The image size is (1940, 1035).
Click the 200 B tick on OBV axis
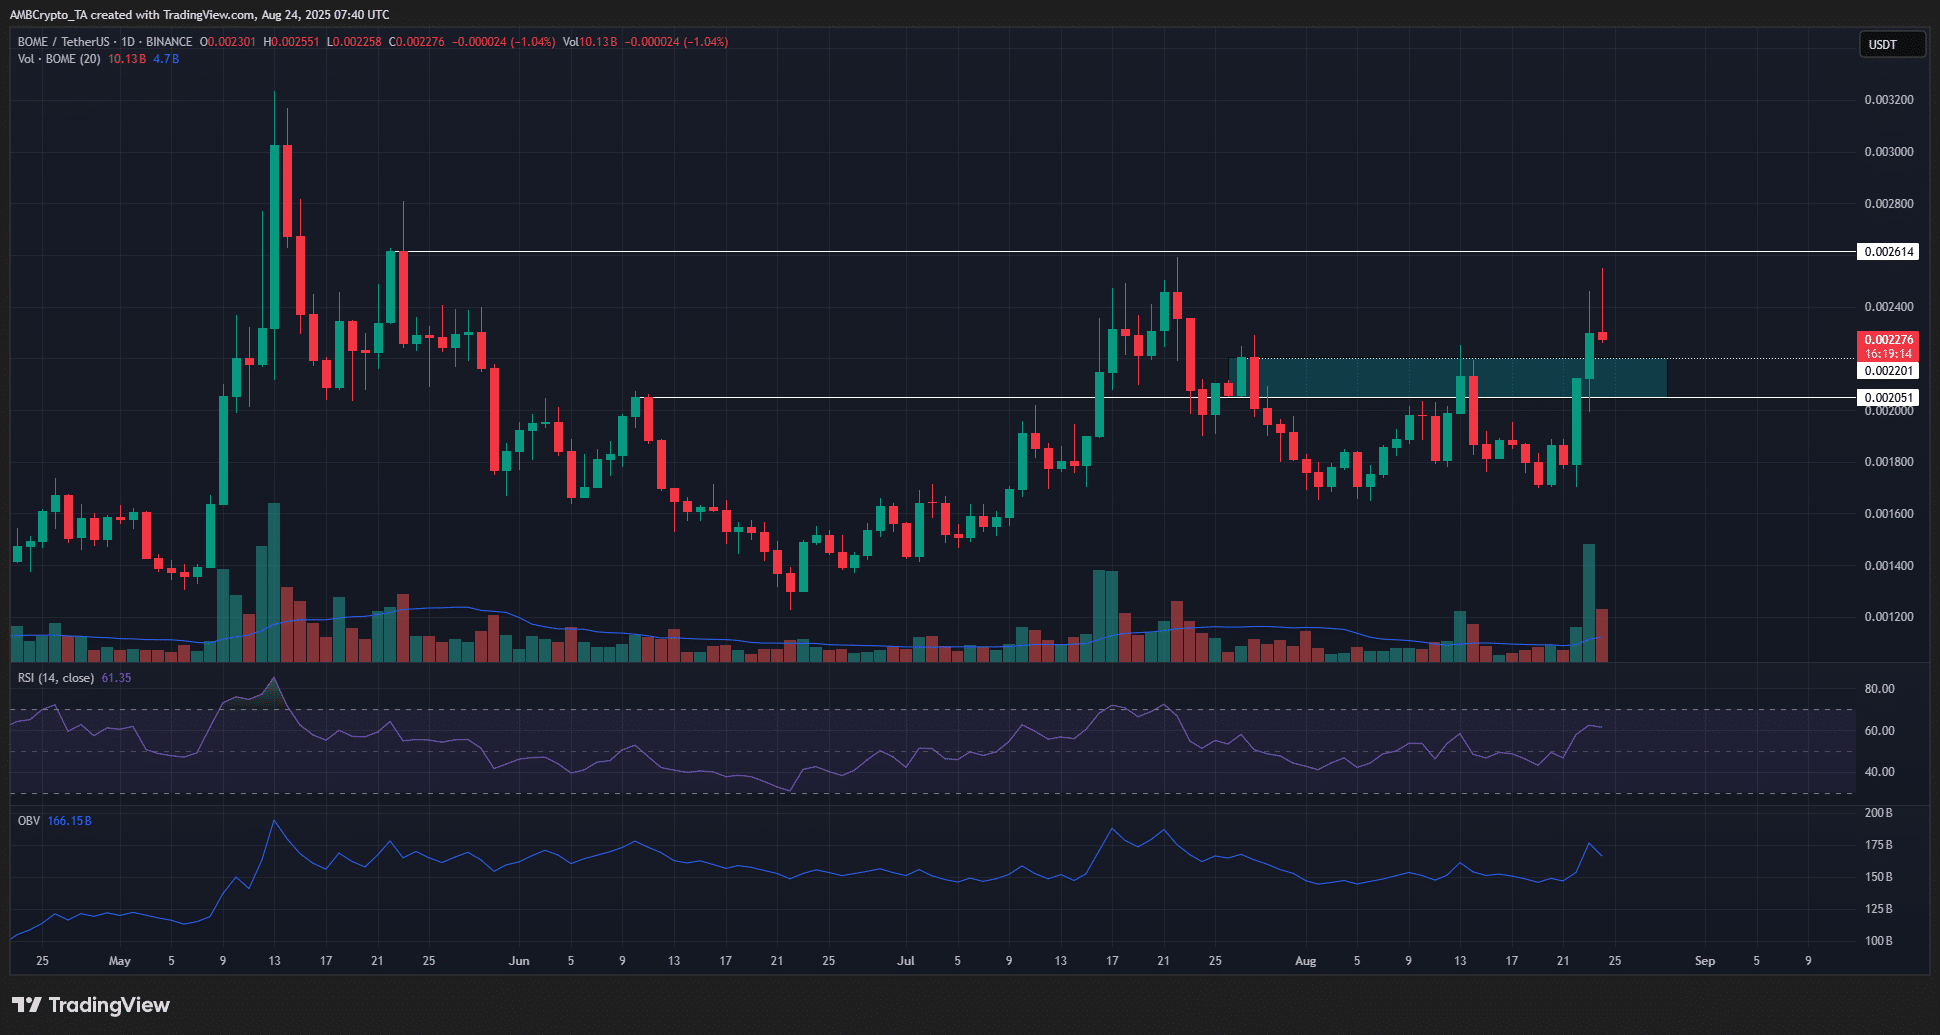coord(1878,814)
